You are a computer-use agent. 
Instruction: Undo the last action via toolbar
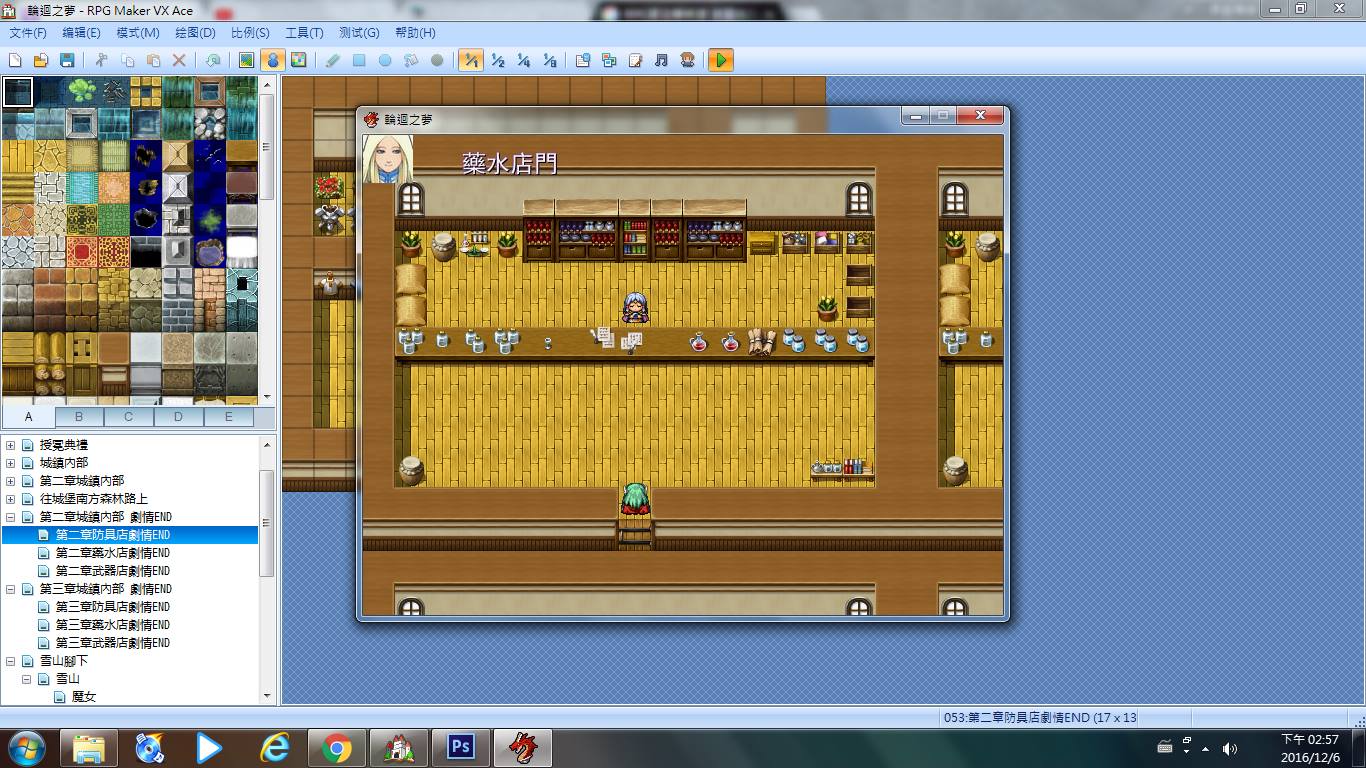pyautogui.click(x=213, y=61)
